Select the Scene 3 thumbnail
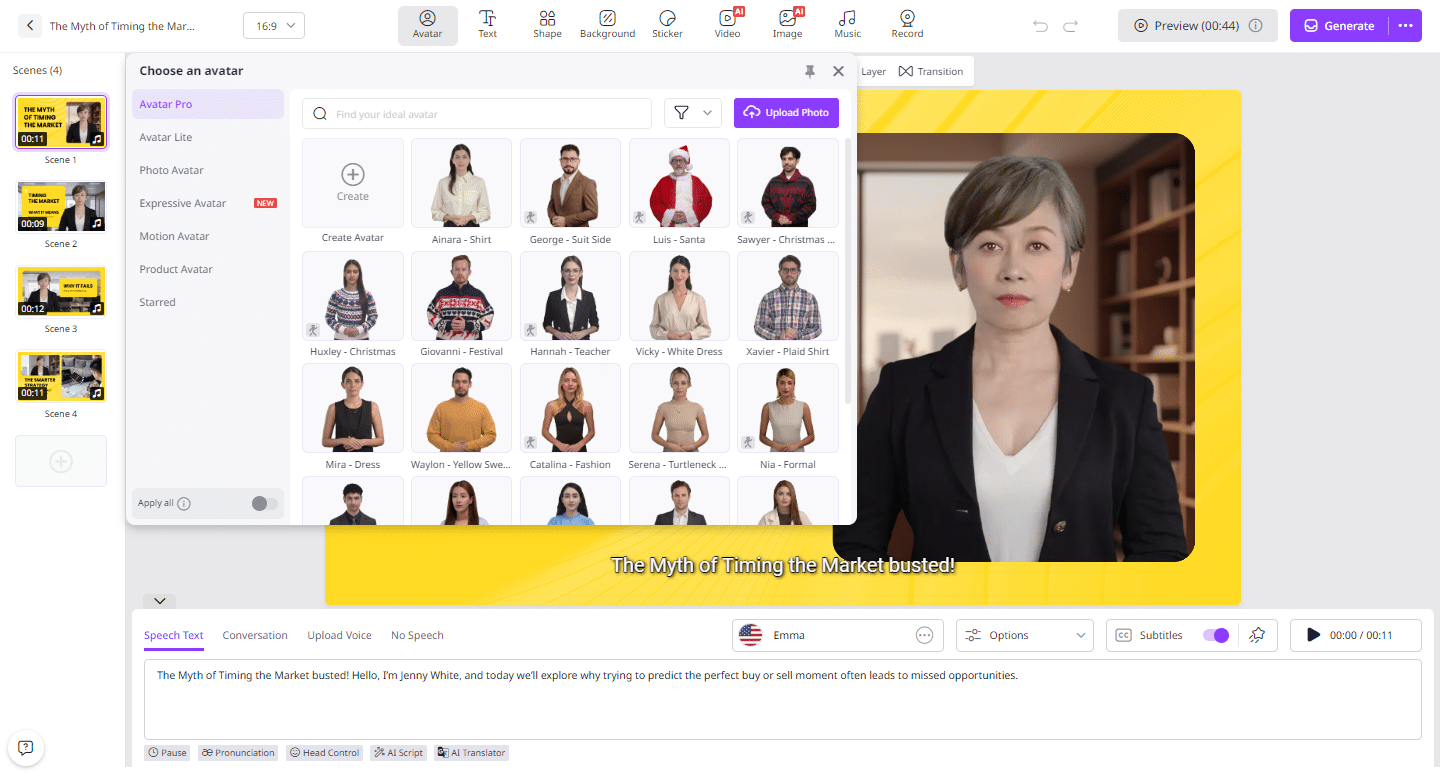Screen dimensions: 1440x773 point(60,291)
